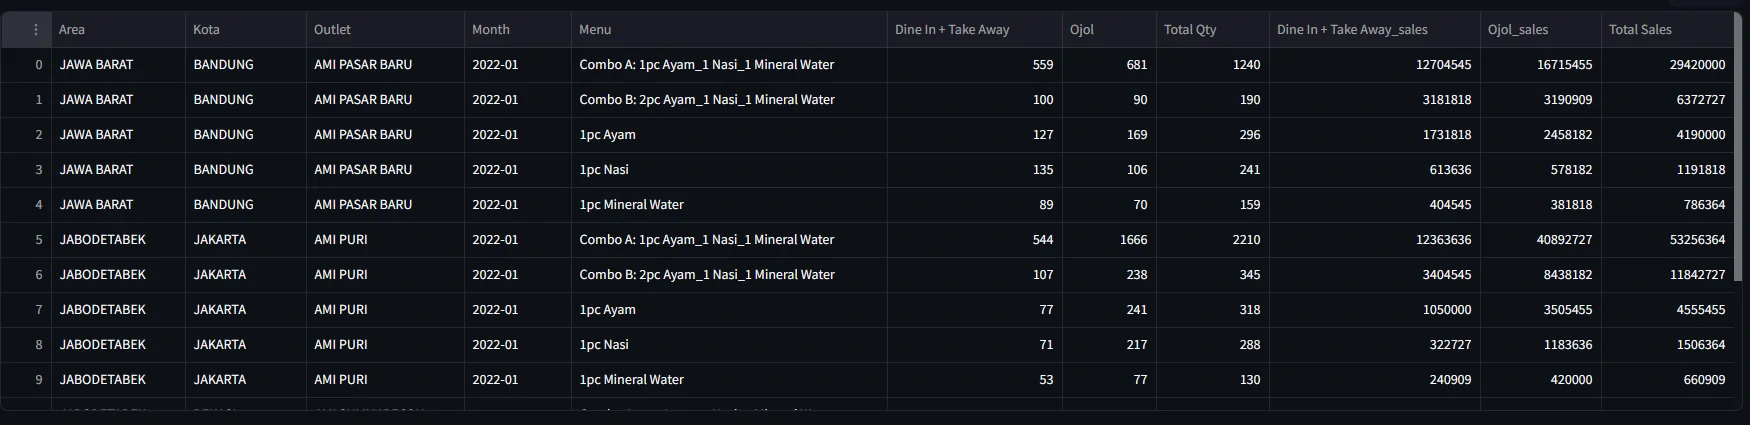Select row index 0

(39, 65)
